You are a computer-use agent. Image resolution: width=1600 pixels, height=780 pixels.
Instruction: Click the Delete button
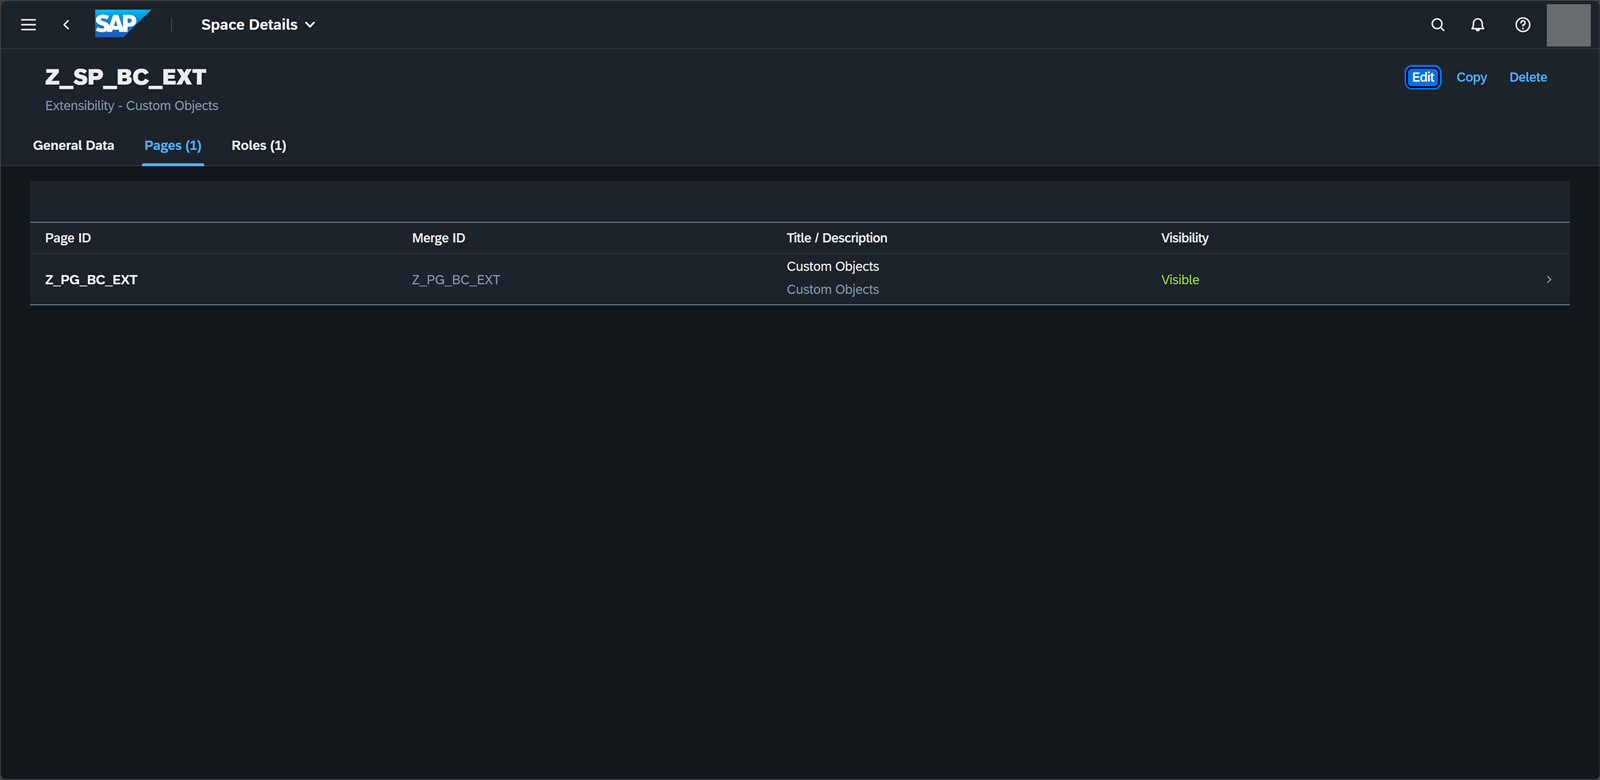[x=1528, y=77]
